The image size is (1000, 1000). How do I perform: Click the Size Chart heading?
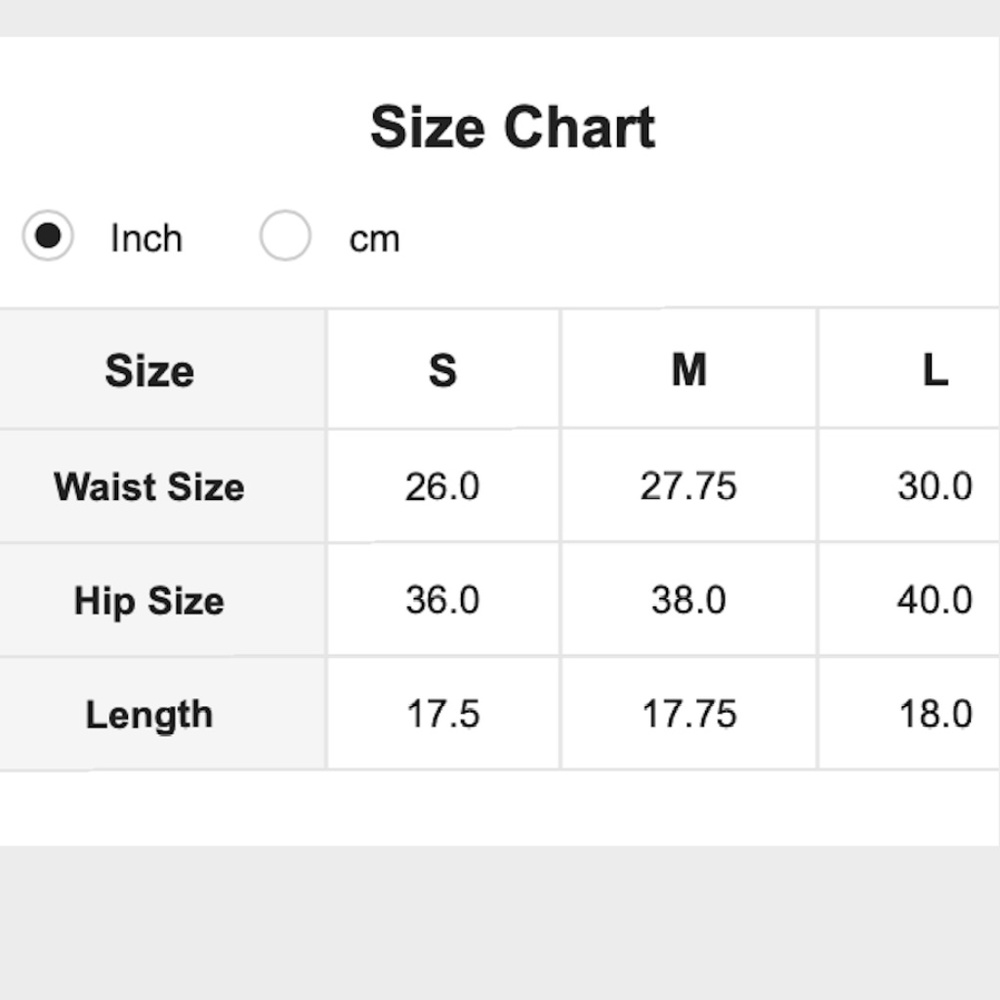coord(513,127)
